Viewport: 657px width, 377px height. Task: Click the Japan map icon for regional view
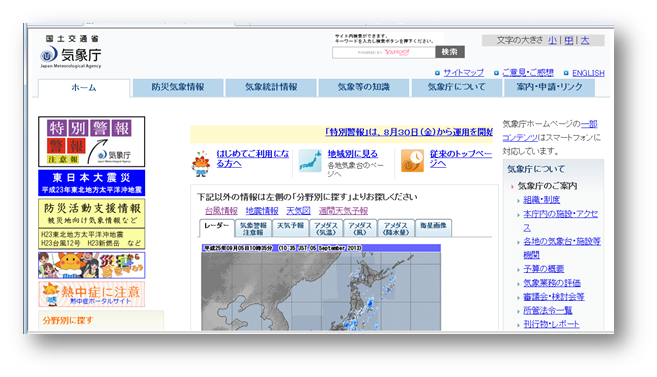pos(310,161)
